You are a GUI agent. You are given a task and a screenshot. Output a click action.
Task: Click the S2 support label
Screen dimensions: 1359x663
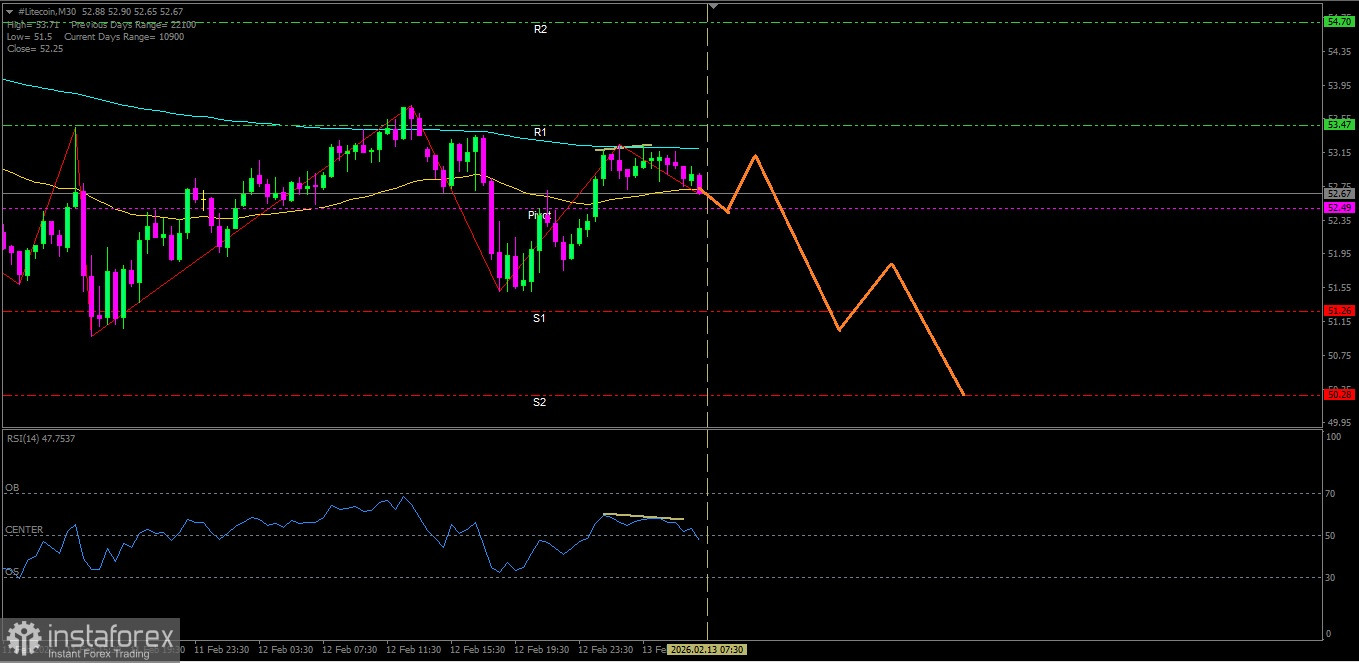click(539, 402)
